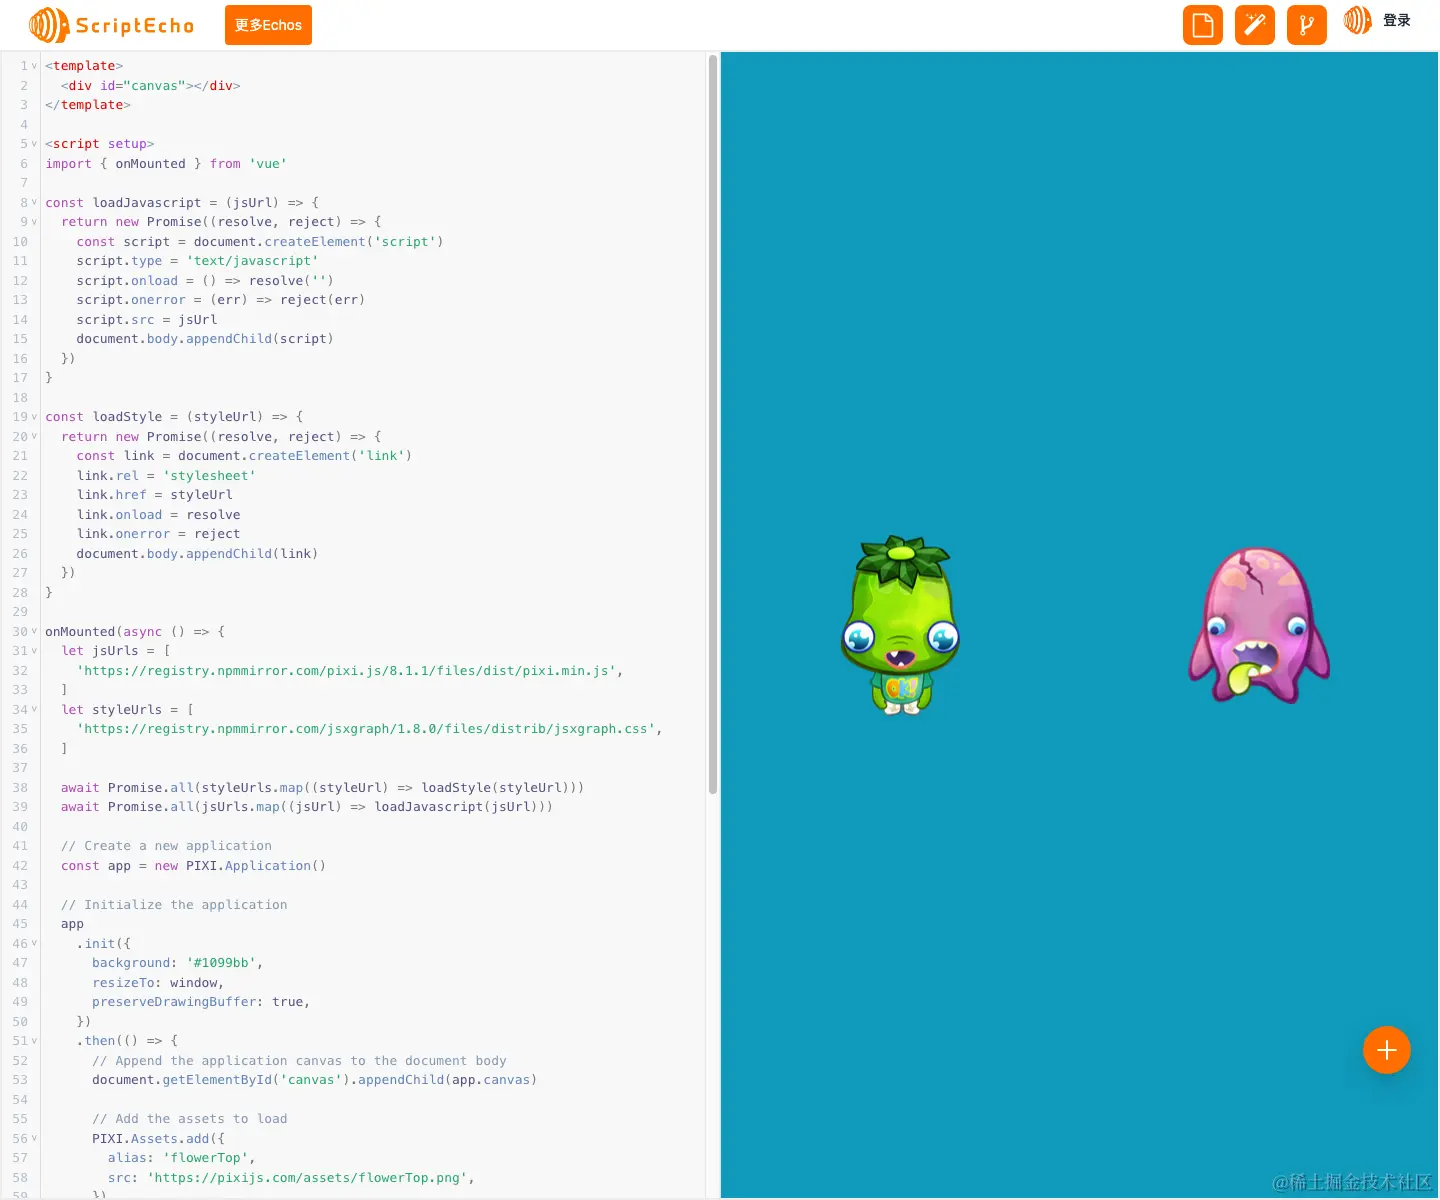Image resolution: width=1440 pixels, height=1200 pixels.
Task: Fold the PIXI.Assets.add block at line 56
Action: click(34, 1138)
